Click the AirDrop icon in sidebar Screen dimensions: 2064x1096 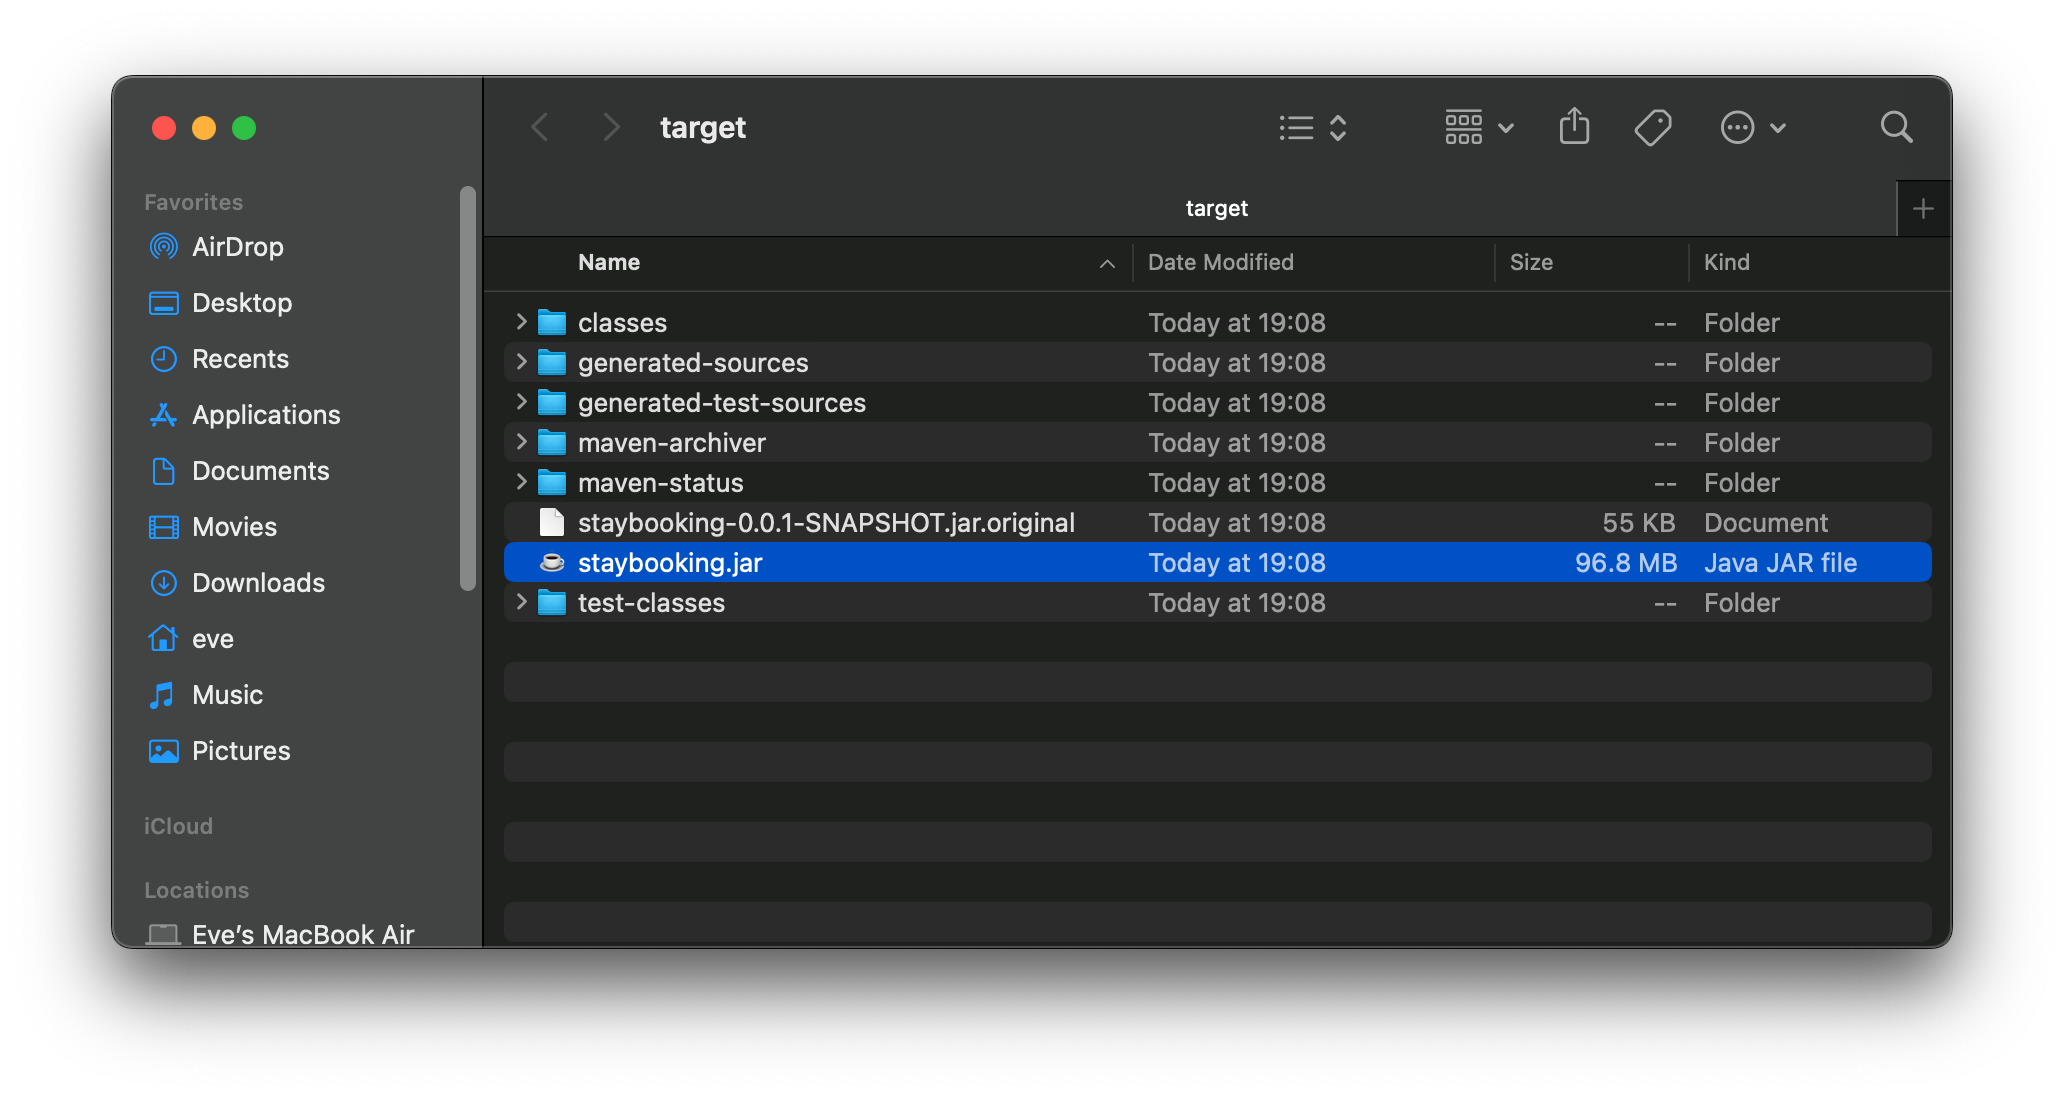coord(162,247)
